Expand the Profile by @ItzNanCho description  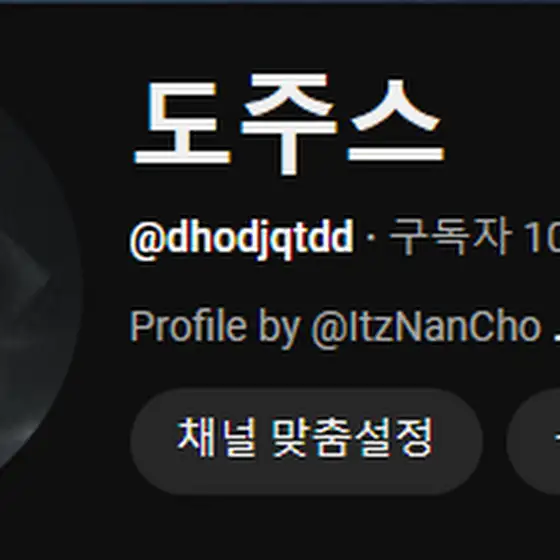[345, 327]
